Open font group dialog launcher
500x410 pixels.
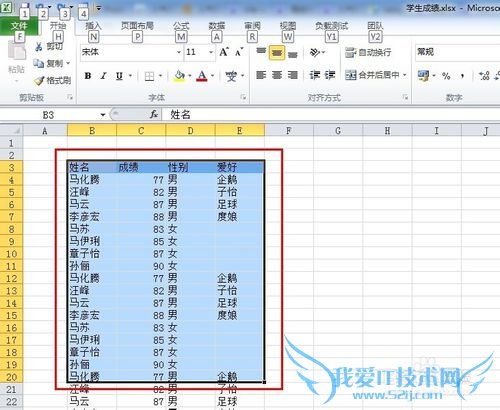(243, 97)
